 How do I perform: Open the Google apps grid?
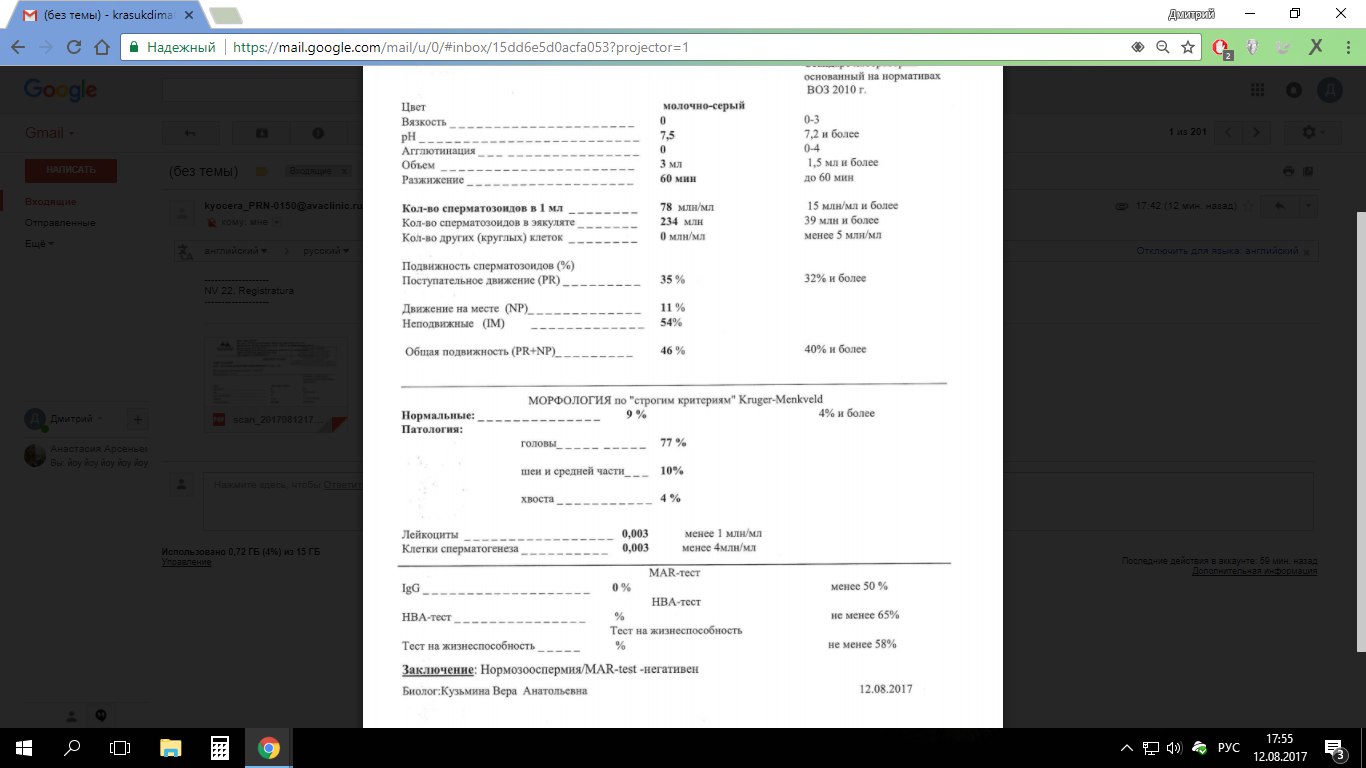[x=1257, y=90]
